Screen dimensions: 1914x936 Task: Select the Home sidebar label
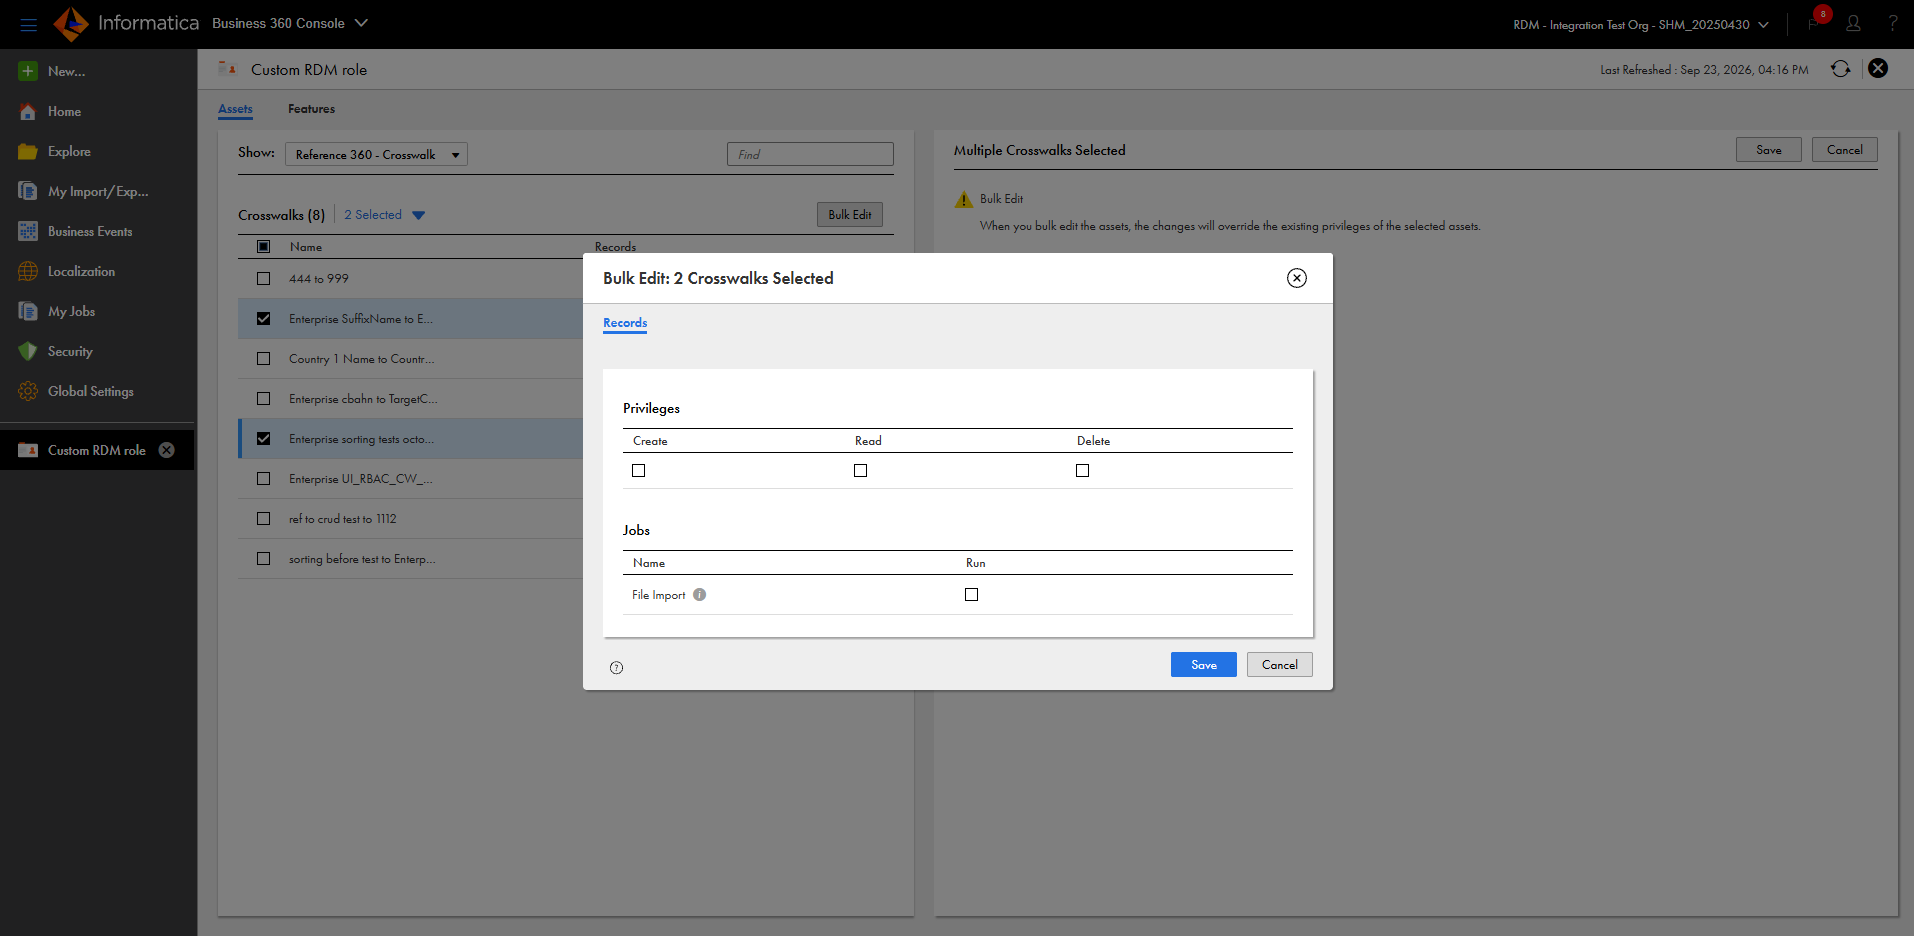(65, 112)
